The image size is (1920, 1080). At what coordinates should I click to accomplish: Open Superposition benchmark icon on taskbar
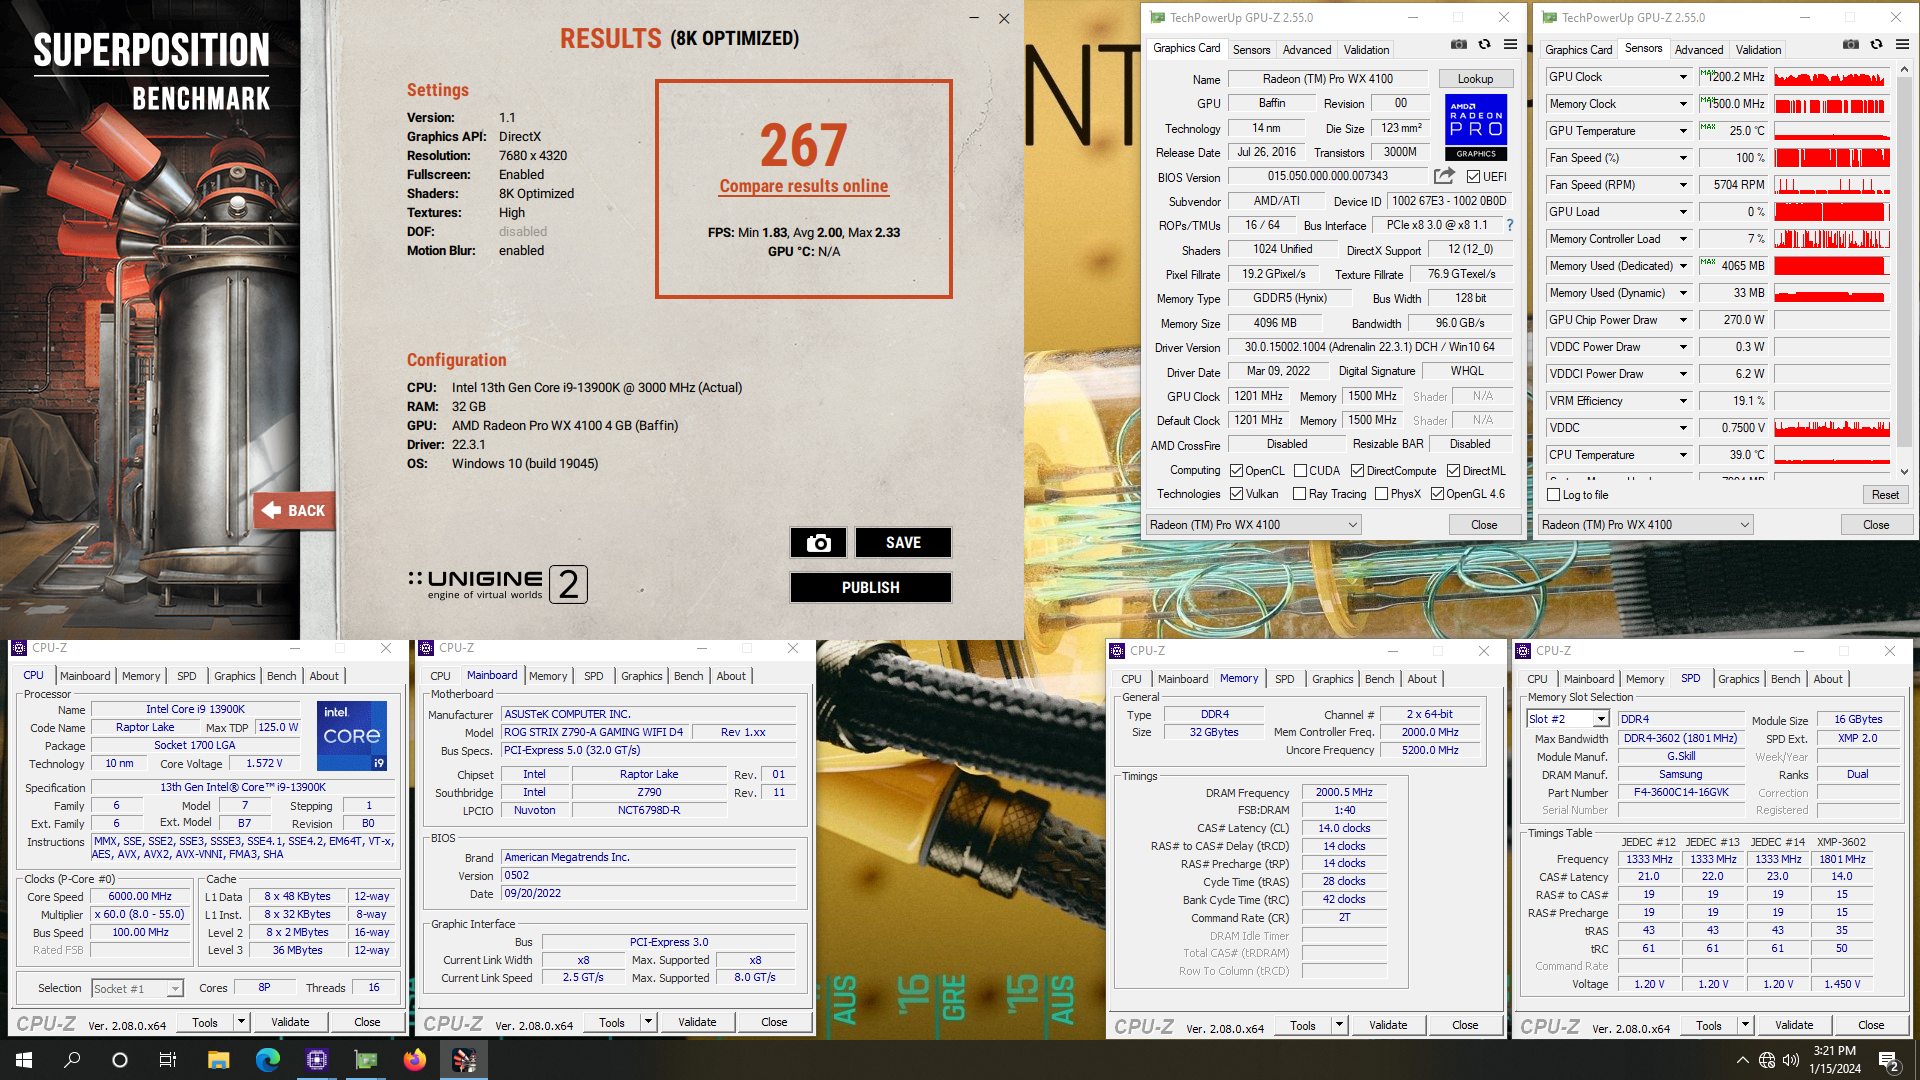[464, 1060]
